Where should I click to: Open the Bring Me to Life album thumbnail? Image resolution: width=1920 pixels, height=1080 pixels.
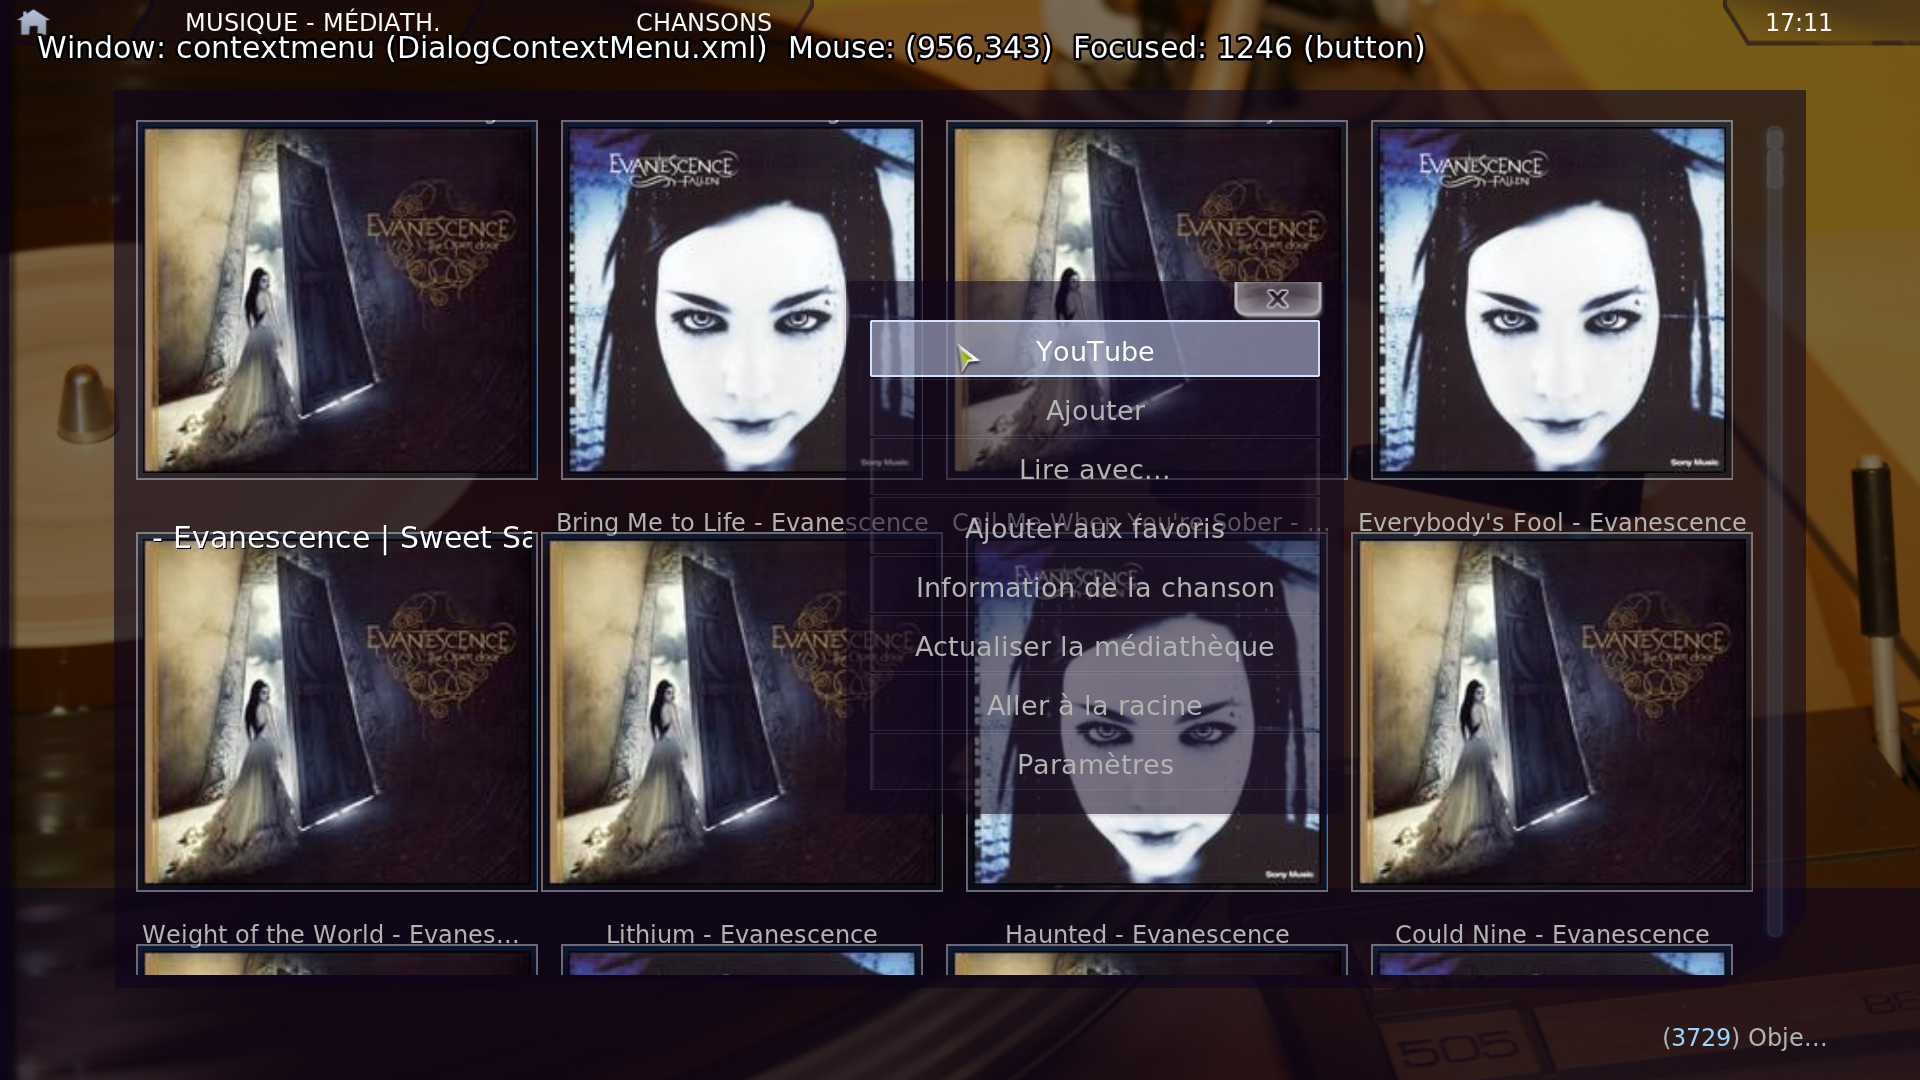pos(741,300)
